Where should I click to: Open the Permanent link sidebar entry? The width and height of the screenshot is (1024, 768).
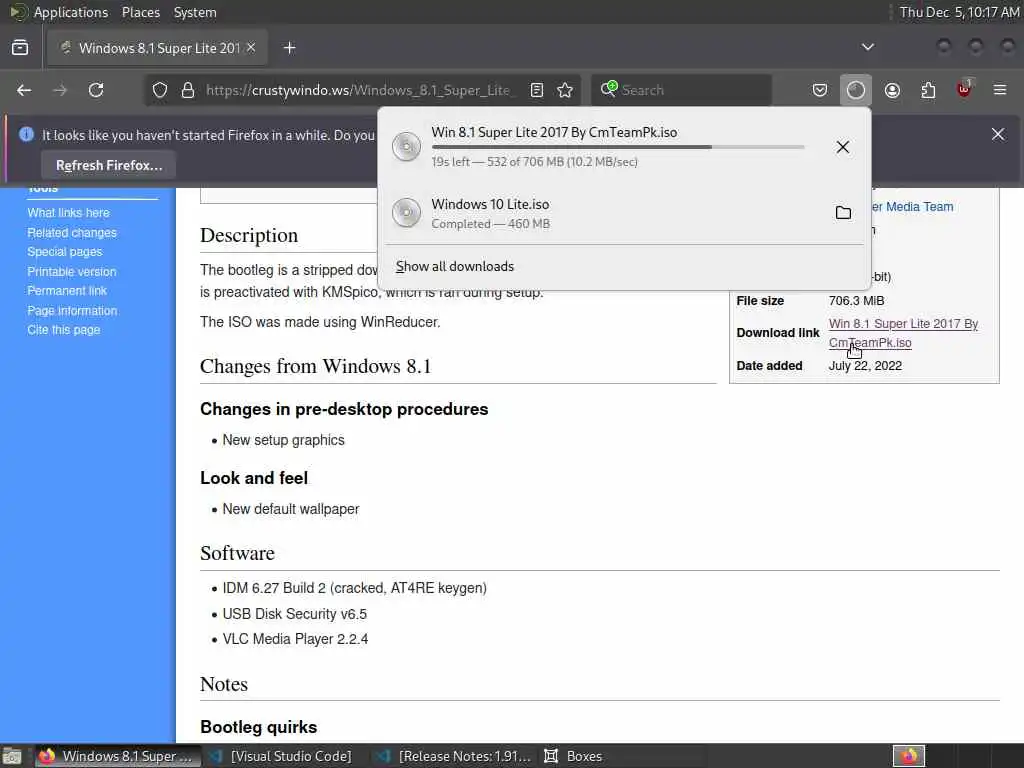pyautogui.click(x=67, y=291)
